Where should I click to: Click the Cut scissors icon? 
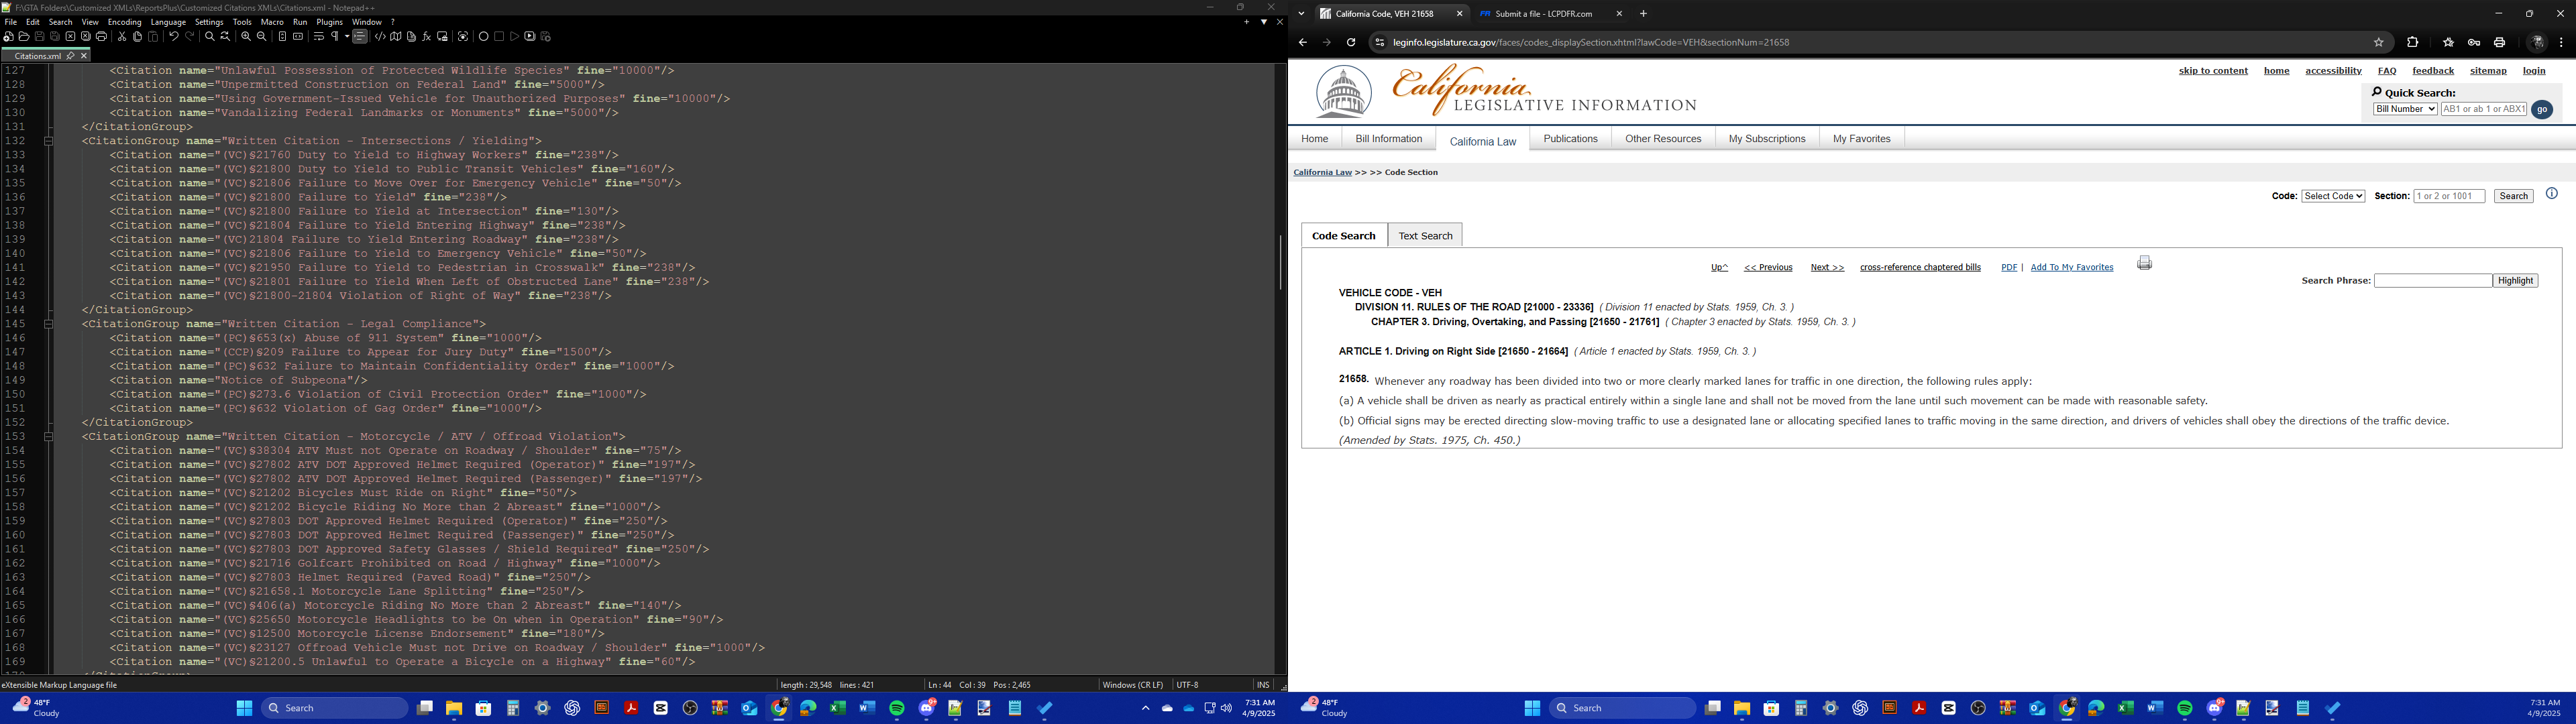122,37
